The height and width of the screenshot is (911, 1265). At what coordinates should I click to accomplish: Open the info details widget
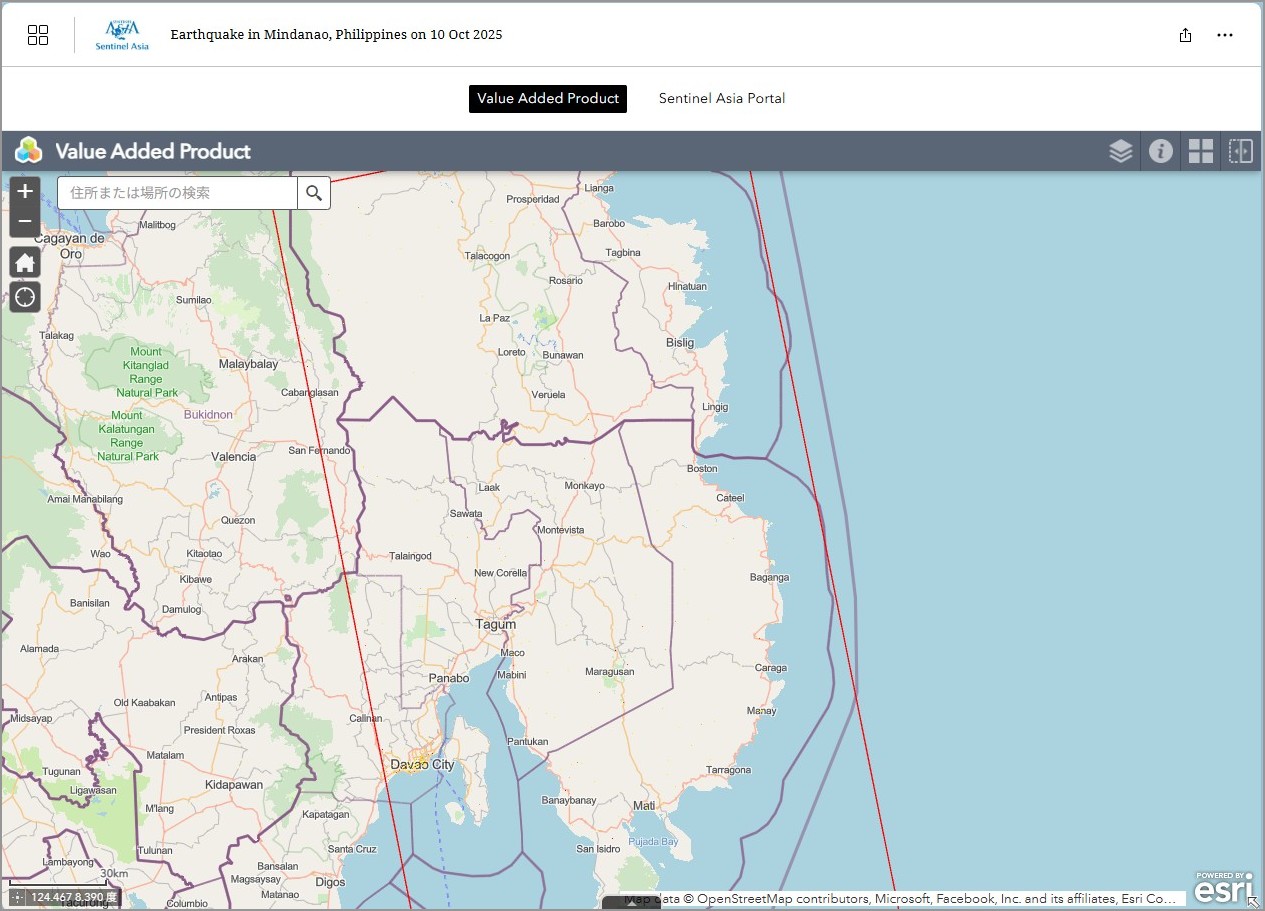1160,151
